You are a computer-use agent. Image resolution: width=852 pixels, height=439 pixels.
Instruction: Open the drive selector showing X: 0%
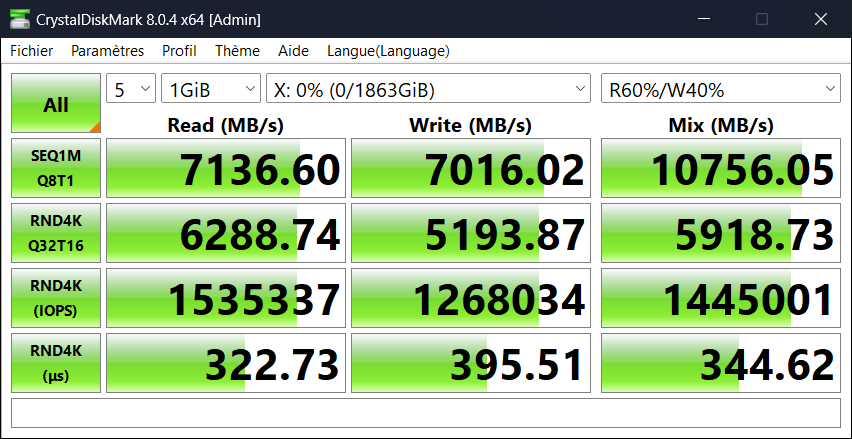click(428, 90)
